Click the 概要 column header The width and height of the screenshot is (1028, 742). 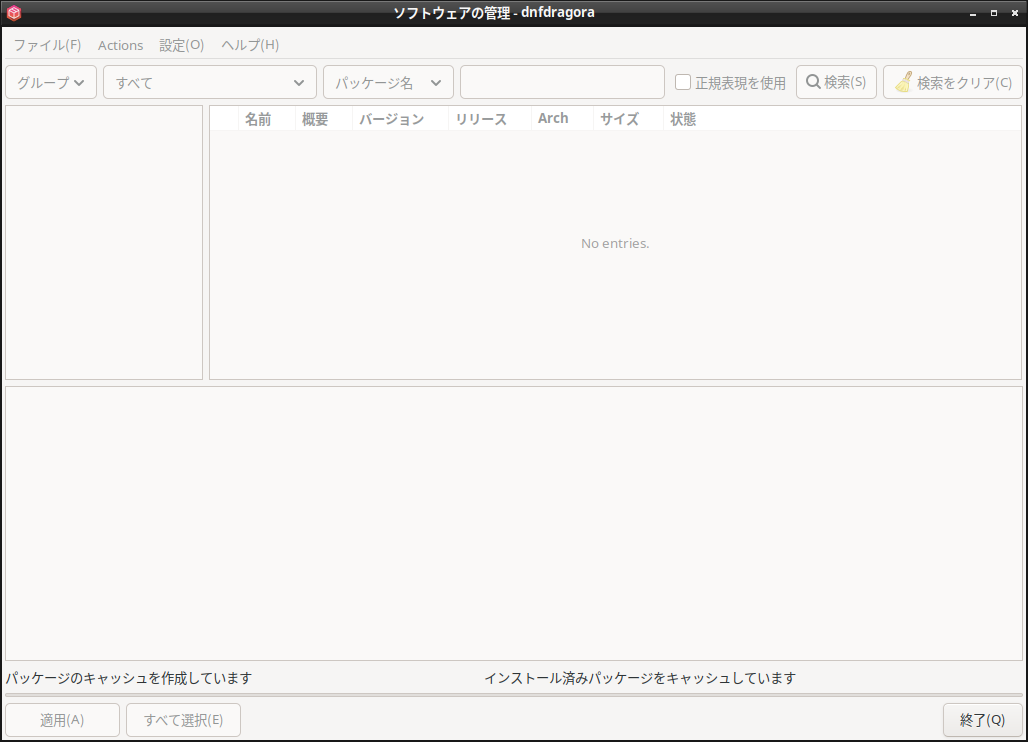[323, 119]
